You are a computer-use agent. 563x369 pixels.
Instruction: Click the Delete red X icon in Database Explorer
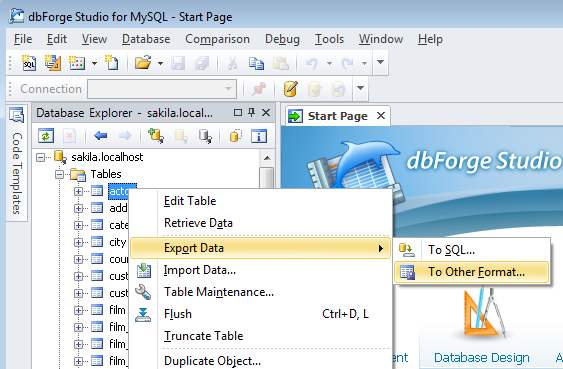(x=69, y=136)
